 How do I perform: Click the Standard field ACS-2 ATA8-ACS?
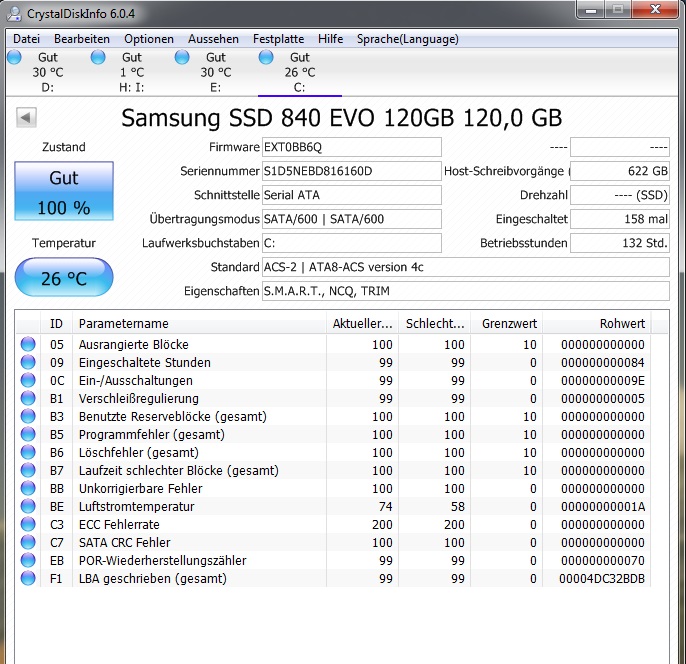pos(466,267)
